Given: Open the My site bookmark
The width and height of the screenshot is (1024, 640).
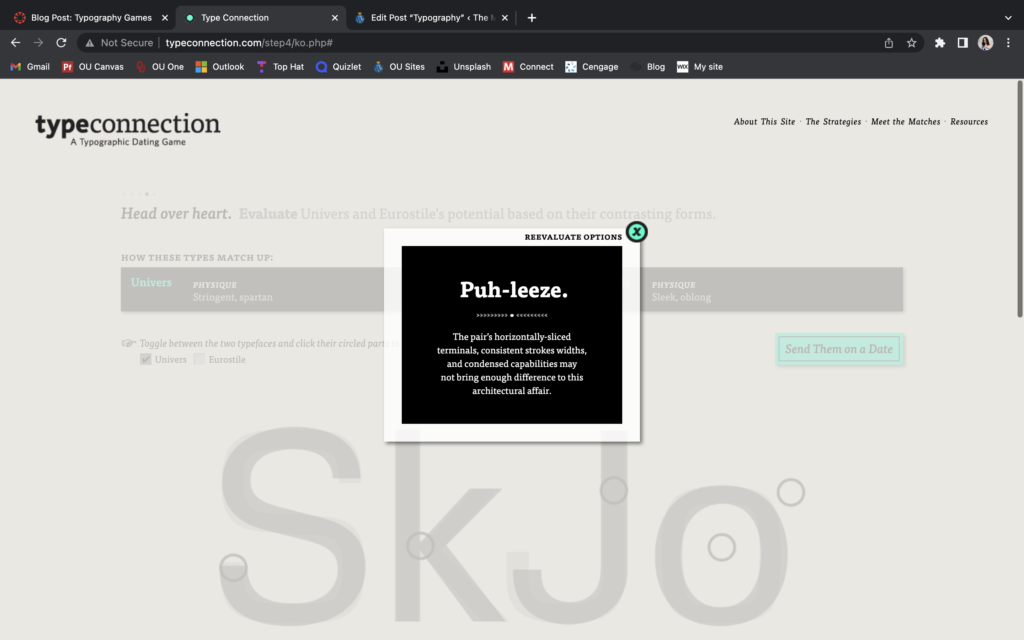Looking at the screenshot, I should (x=700, y=67).
